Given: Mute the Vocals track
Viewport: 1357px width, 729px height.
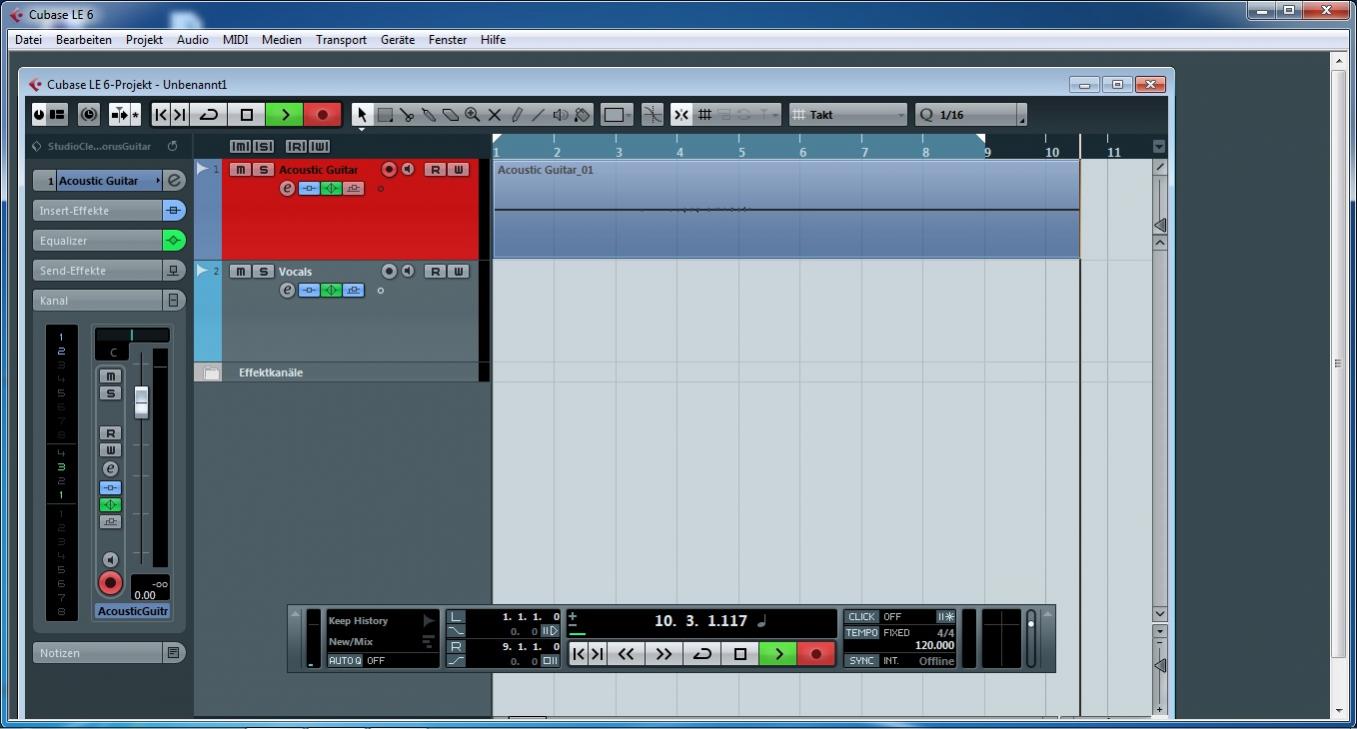Looking at the screenshot, I should pyautogui.click(x=241, y=271).
